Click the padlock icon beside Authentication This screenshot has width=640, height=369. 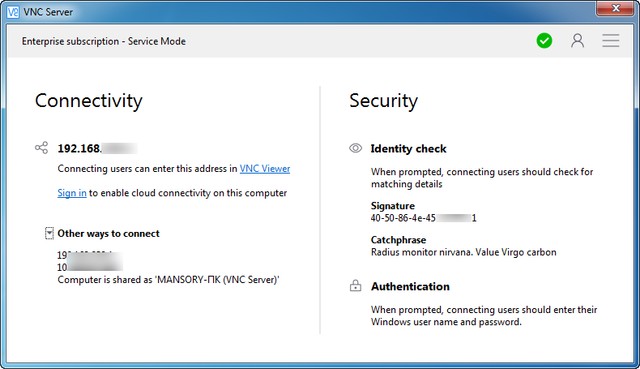click(x=356, y=285)
